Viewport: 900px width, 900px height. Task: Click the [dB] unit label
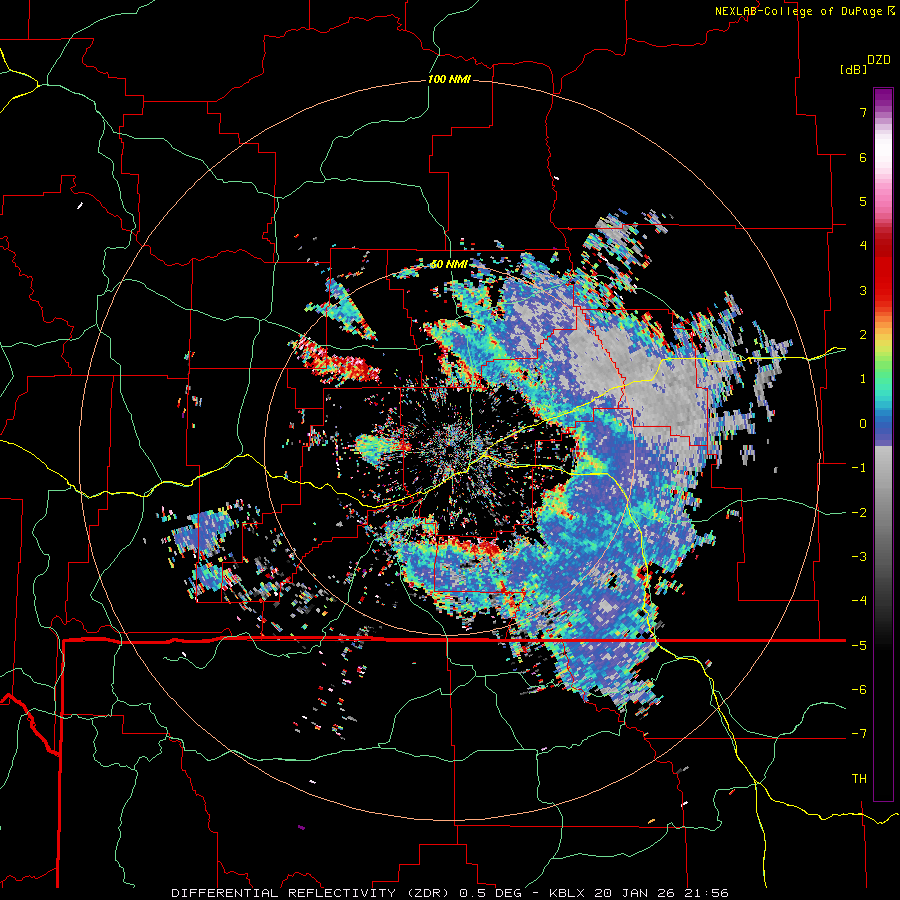pyautogui.click(x=853, y=69)
